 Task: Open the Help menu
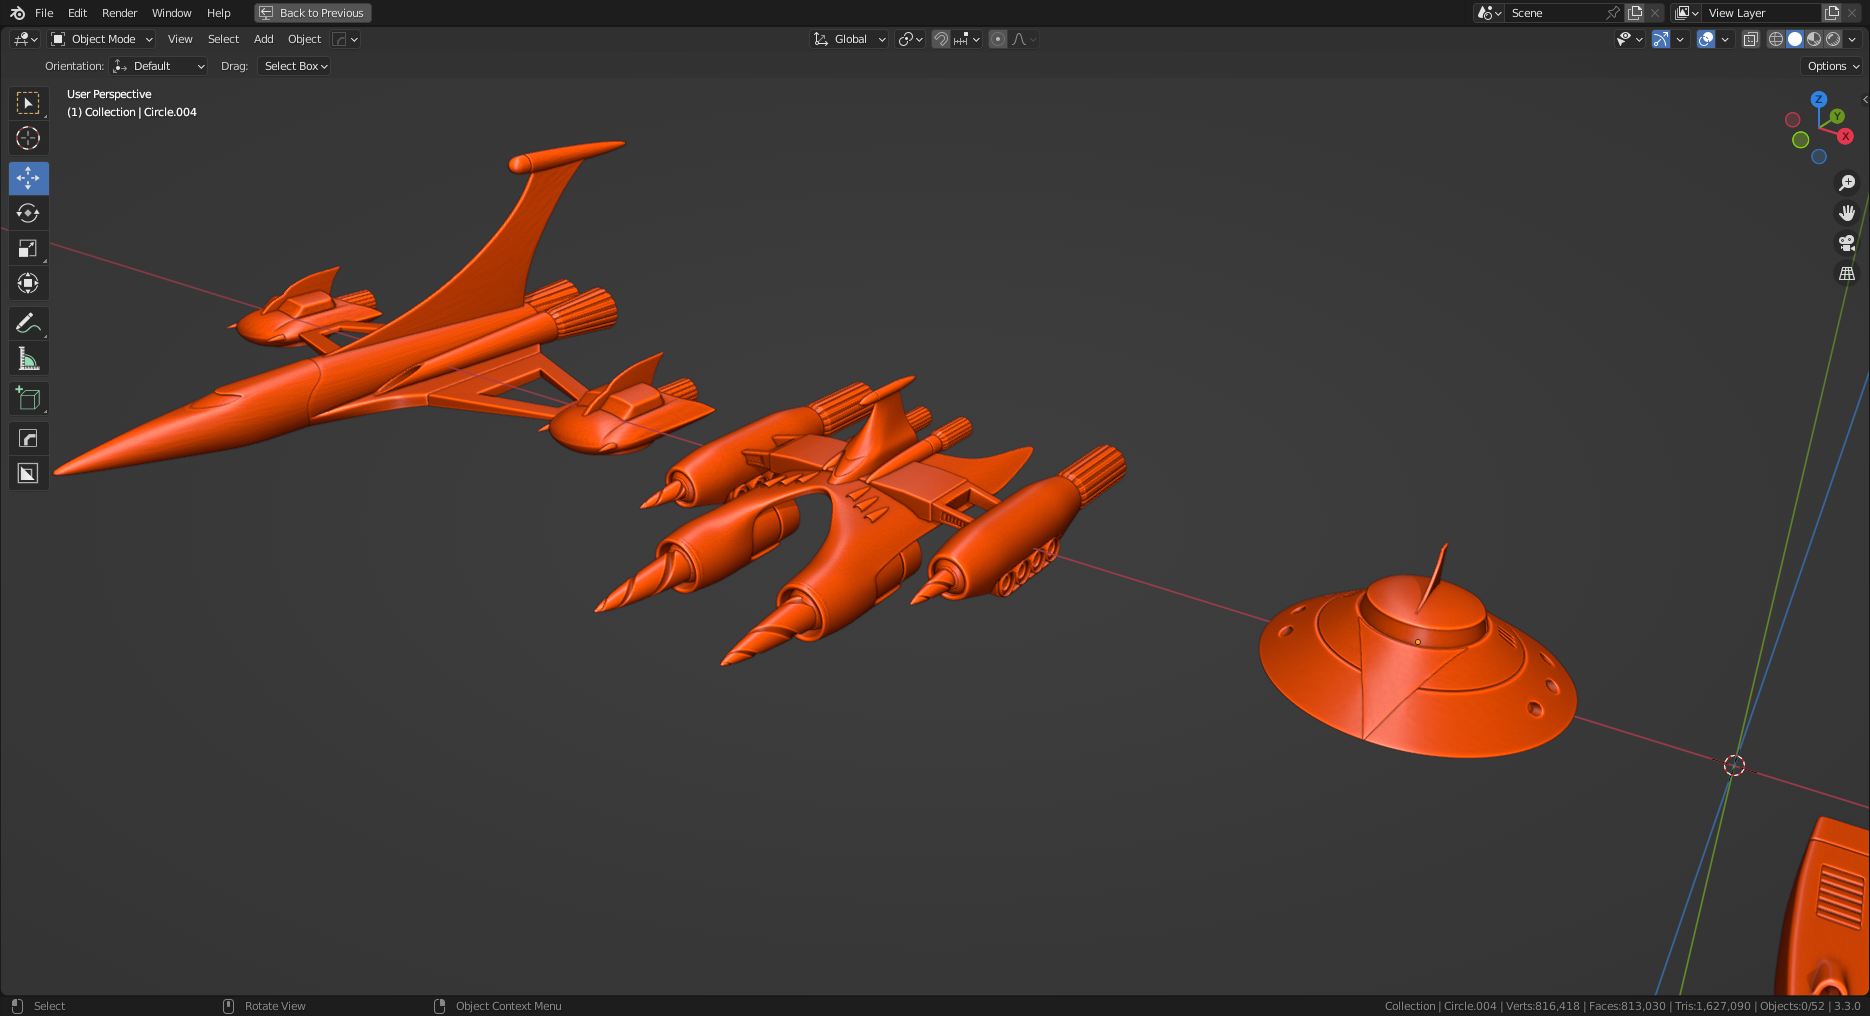pos(218,13)
